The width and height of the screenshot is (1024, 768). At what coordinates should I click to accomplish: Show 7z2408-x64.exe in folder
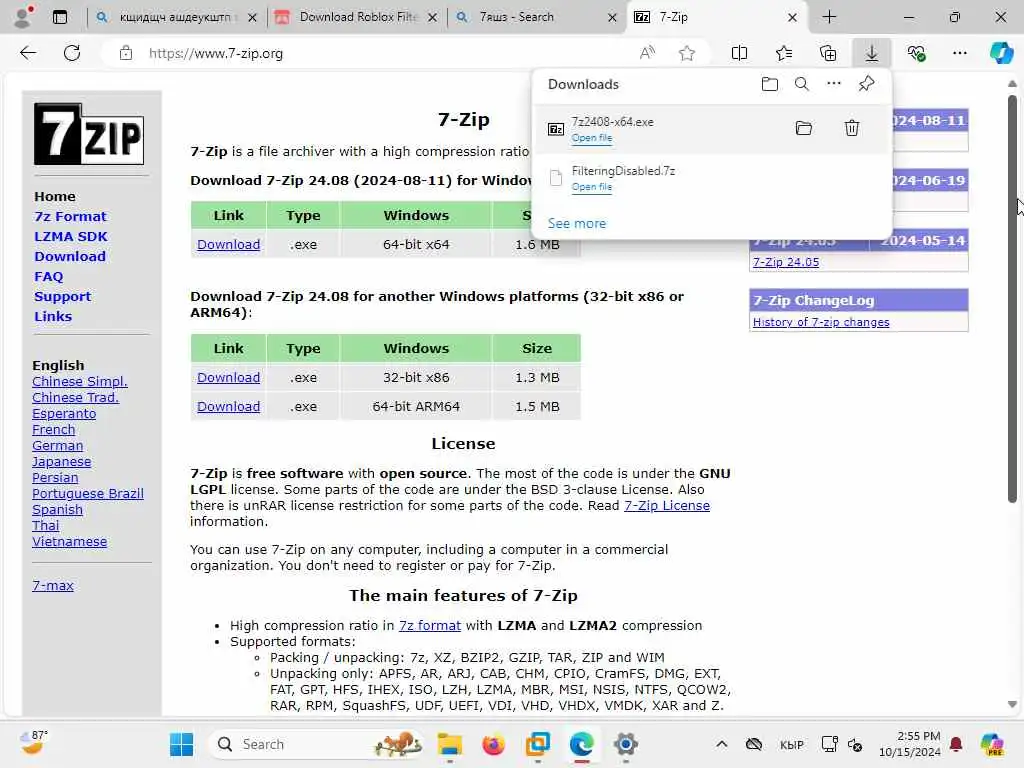tap(804, 128)
